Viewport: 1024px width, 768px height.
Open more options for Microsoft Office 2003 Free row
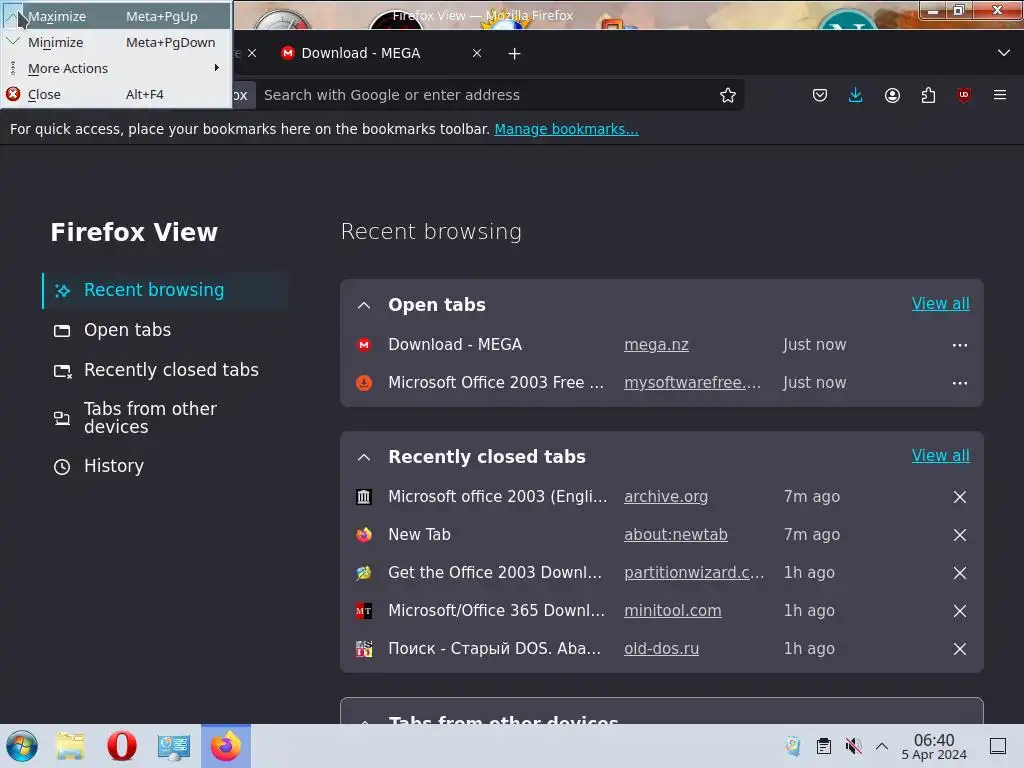[959, 383]
